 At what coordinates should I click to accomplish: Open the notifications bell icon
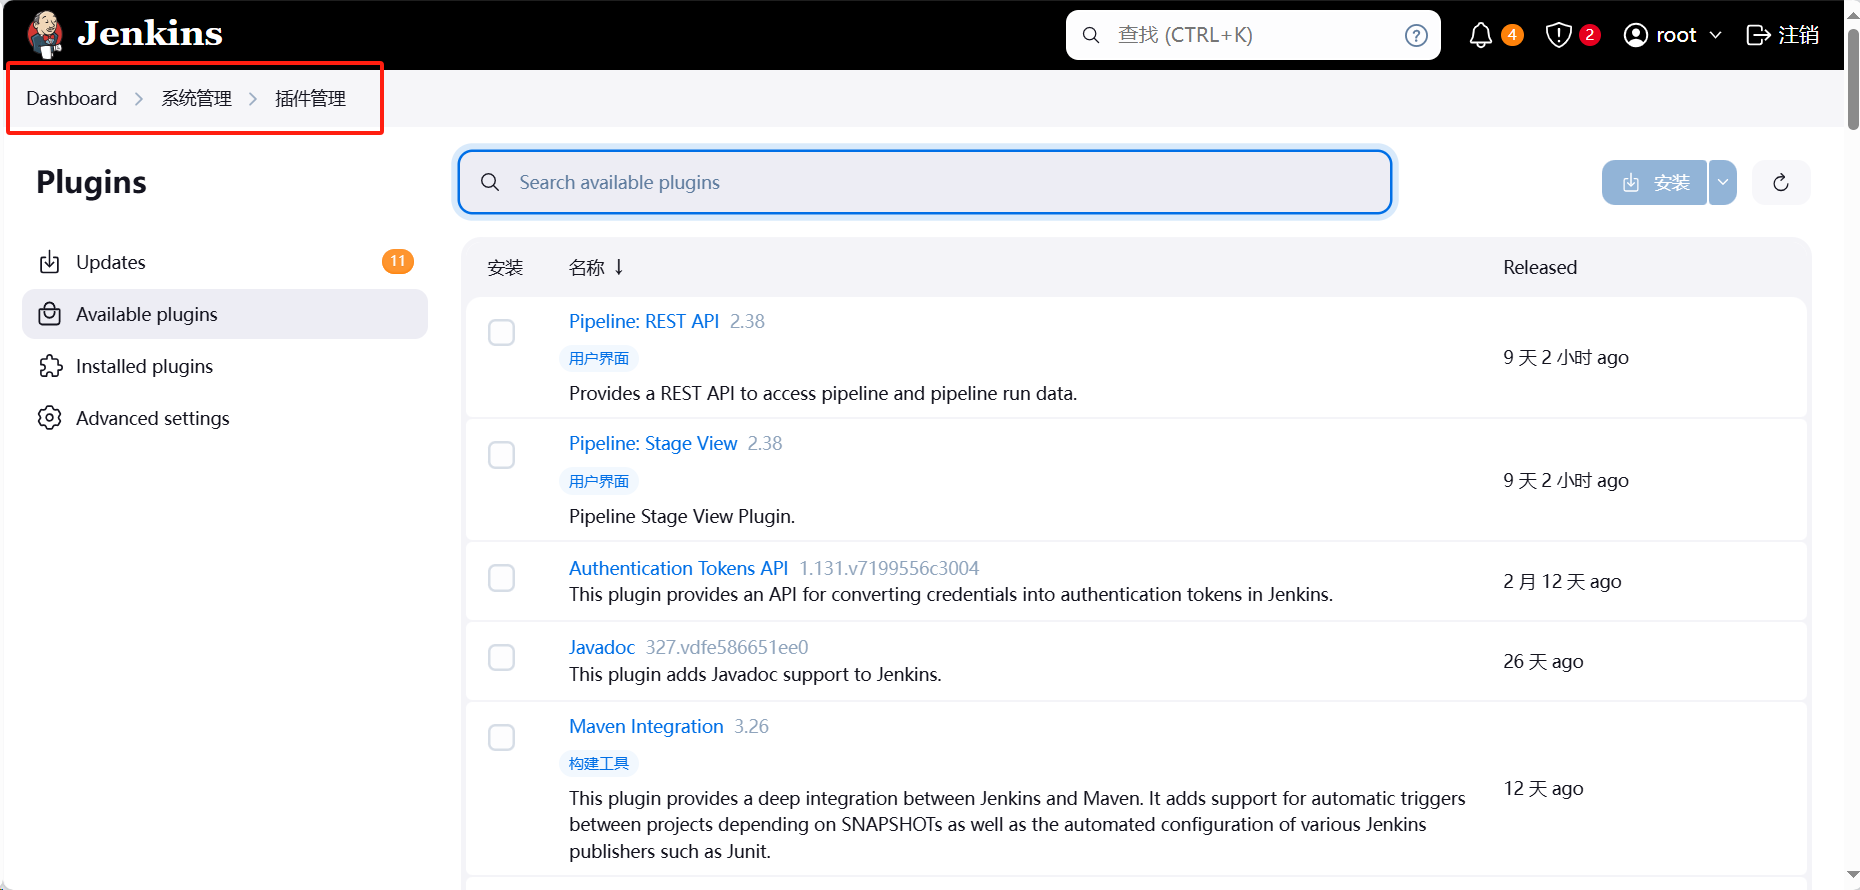(x=1481, y=35)
